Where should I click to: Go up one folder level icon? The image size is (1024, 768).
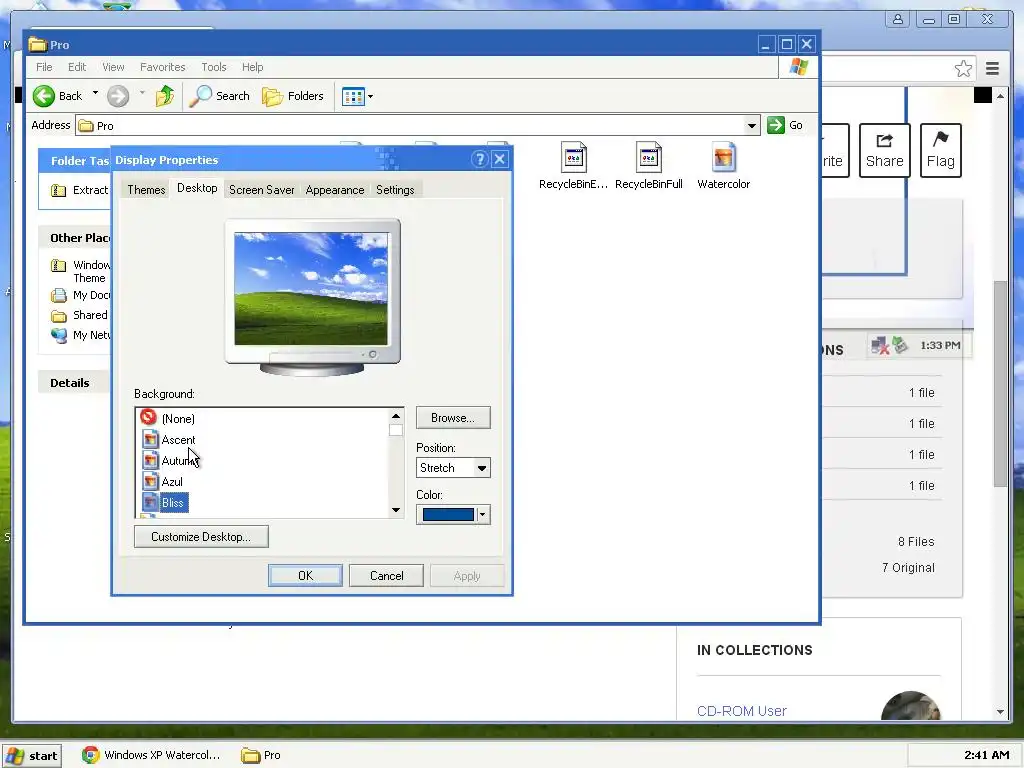165,96
